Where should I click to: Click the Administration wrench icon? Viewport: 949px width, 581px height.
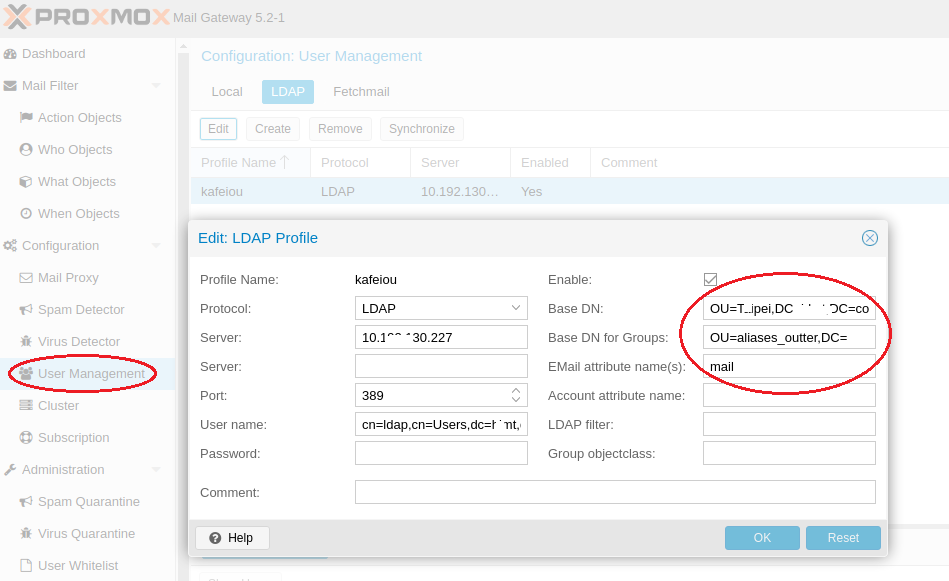tap(10, 470)
